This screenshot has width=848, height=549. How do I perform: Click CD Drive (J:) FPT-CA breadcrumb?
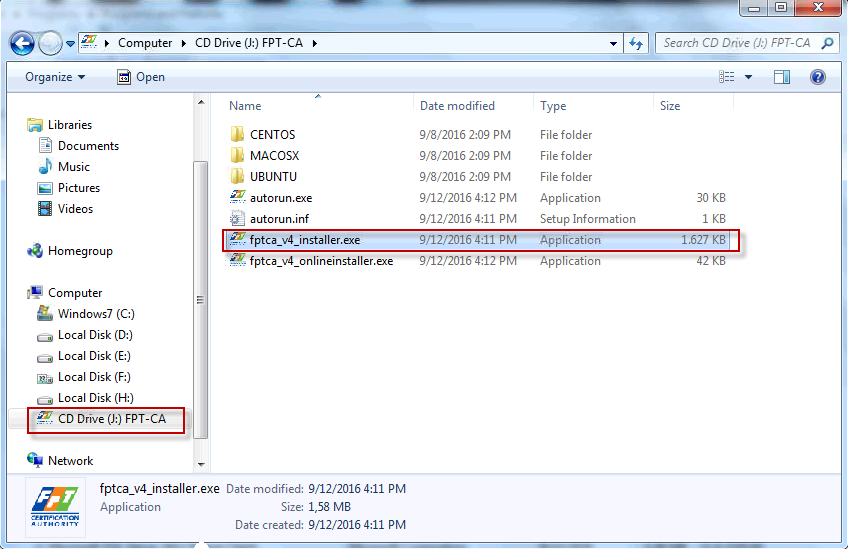[x=249, y=43]
